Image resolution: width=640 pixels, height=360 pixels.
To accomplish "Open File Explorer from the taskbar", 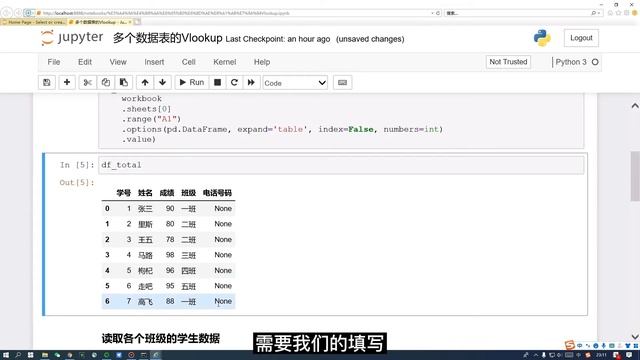I will [44, 355].
